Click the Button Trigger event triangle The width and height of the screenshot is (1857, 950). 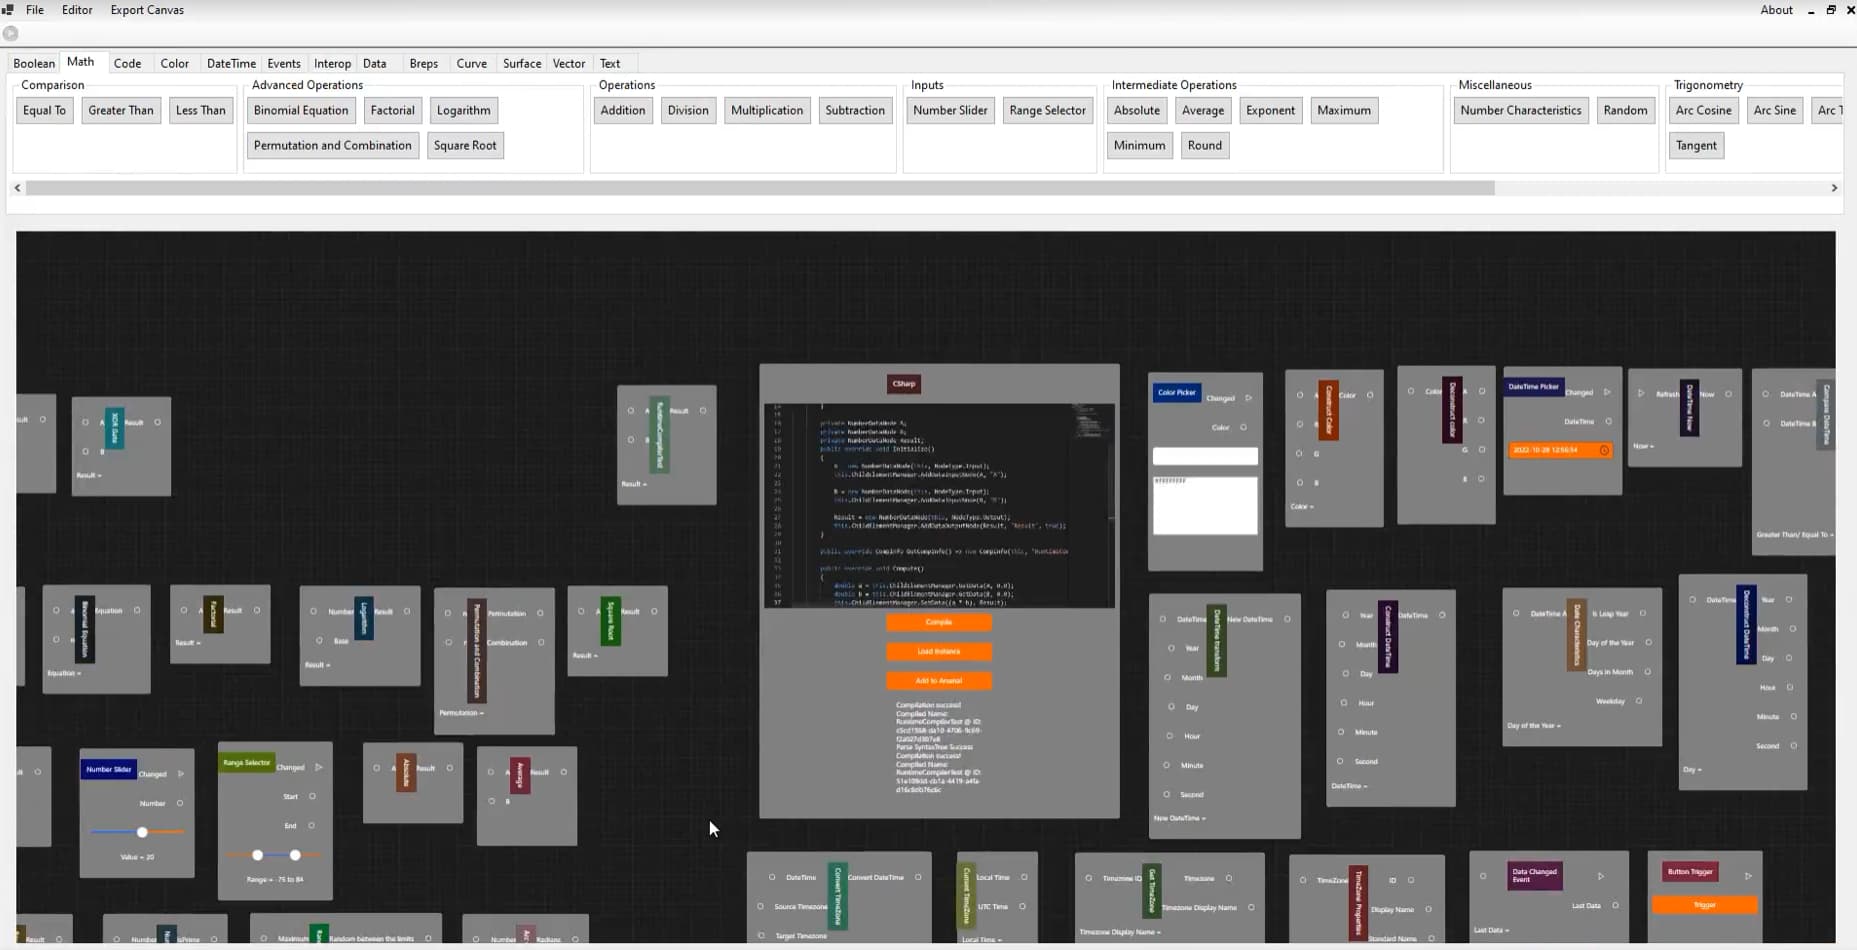[x=1748, y=876]
